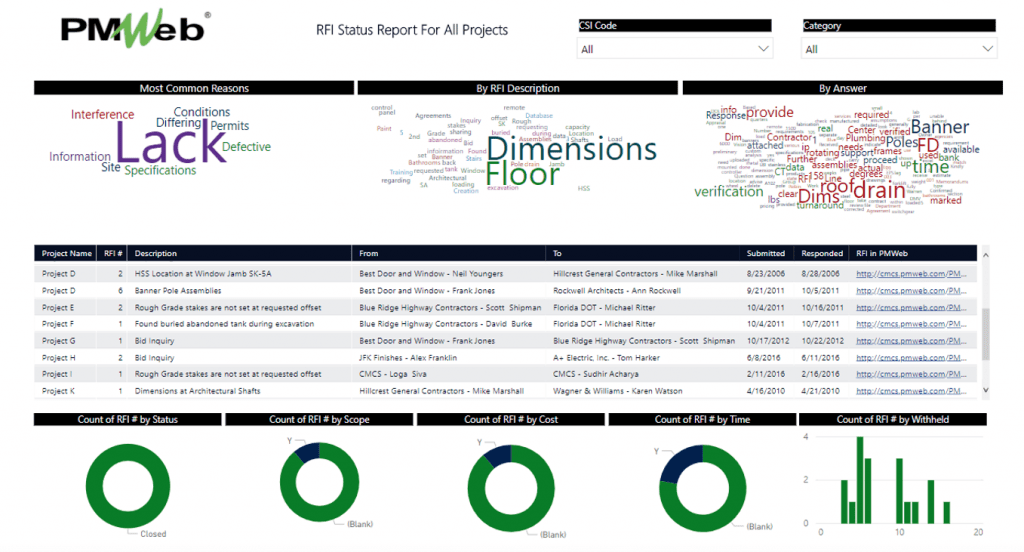The height and width of the screenshot is (552, 1024).
Task: Select the word 'Lack' in reasons cloud
Action: tap(170, 144)
